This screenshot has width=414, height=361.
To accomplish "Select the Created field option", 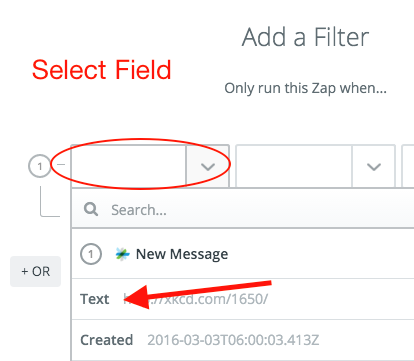I will (243, 340).
